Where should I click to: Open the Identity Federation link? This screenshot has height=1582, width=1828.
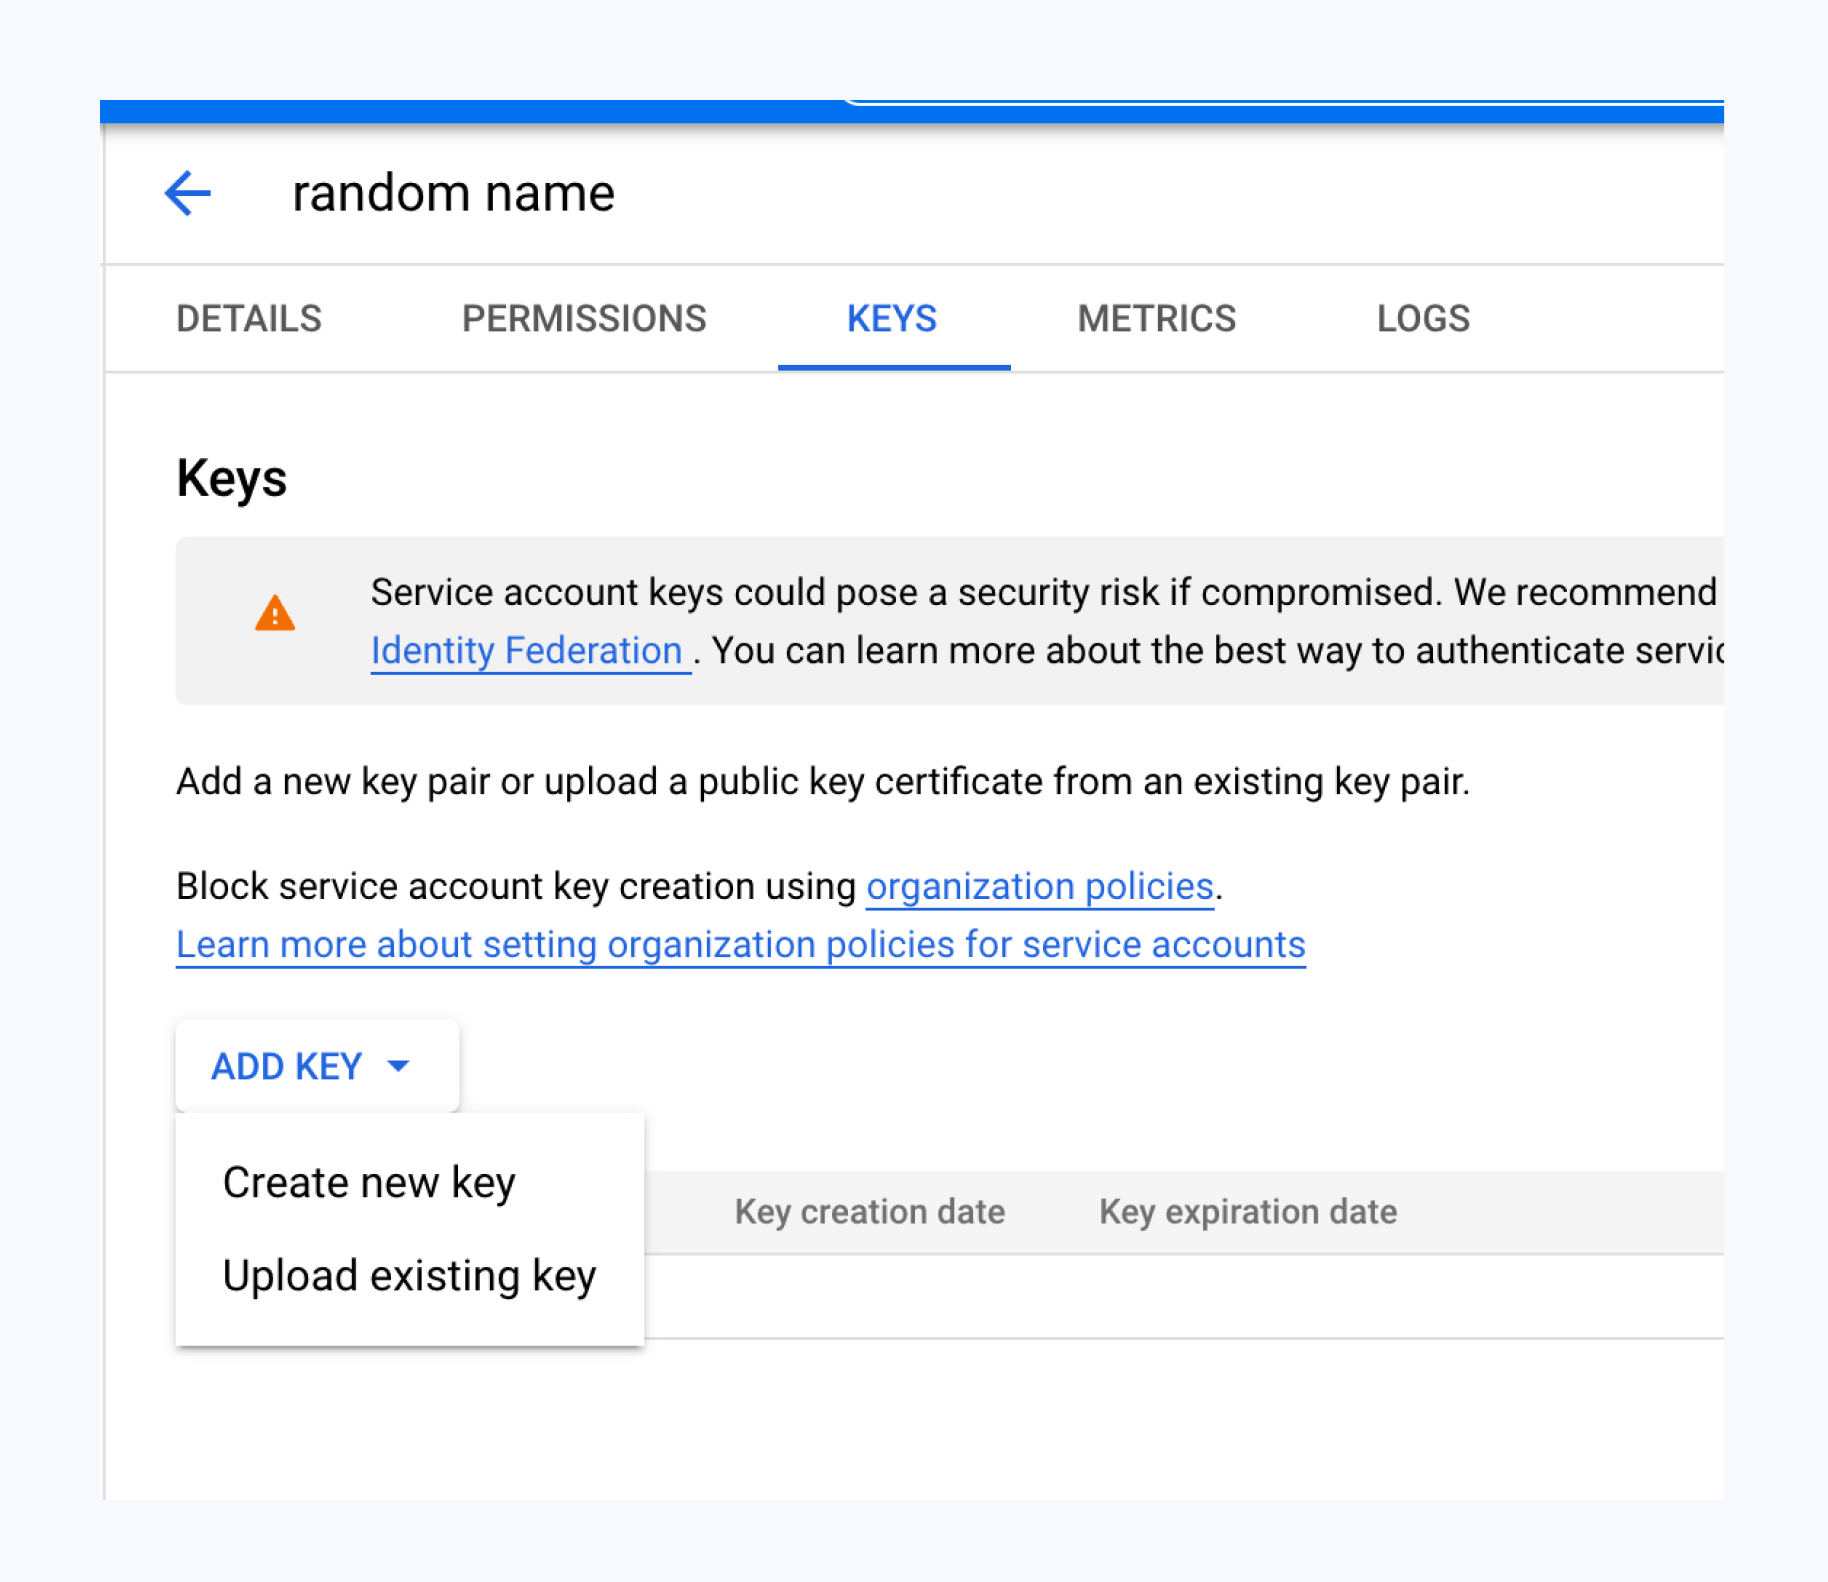pos(527,651)
